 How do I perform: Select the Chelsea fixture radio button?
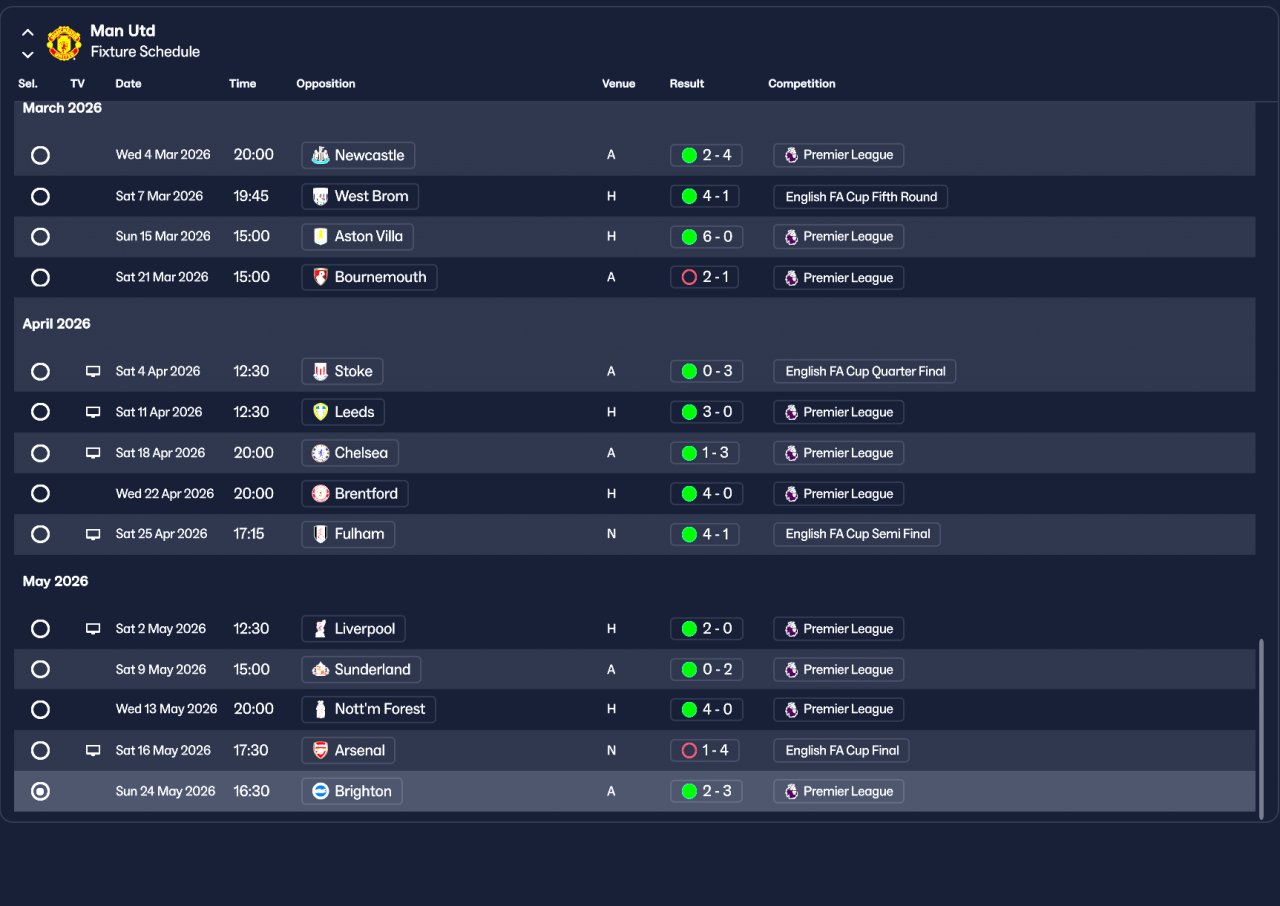[40, 453]
